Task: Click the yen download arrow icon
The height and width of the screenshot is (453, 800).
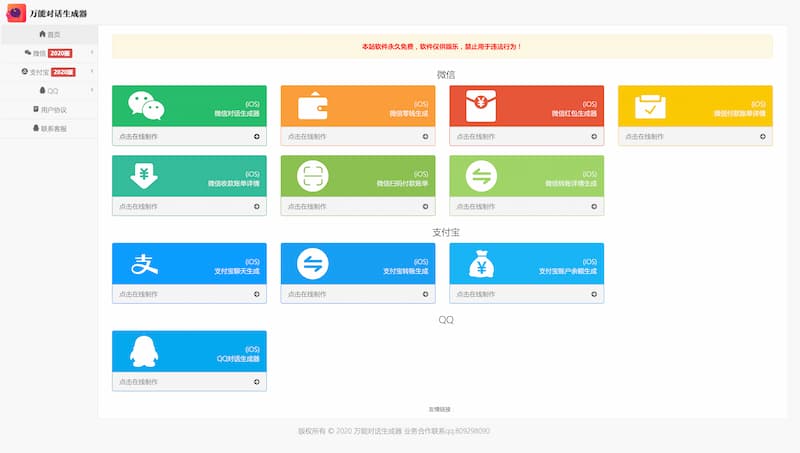Action: point(144,176)
